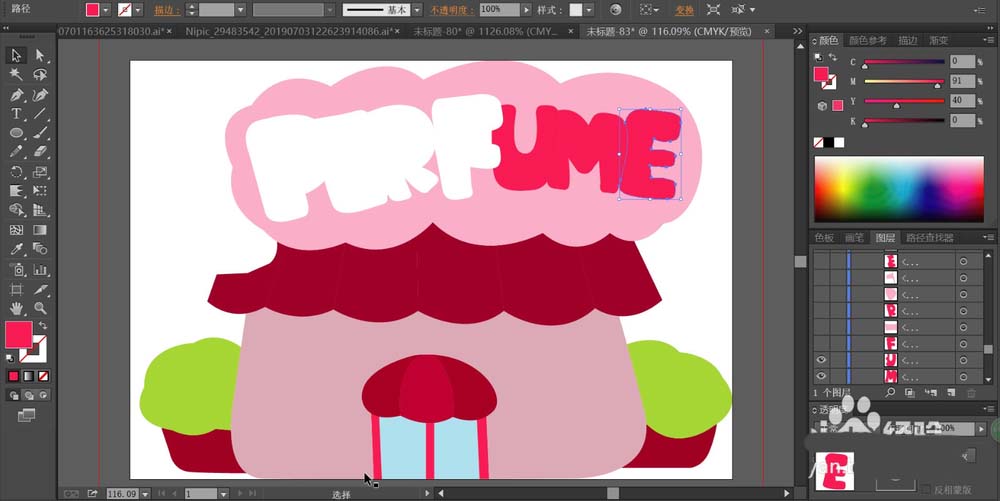The height and width of the screenshot is (501, 1000).
Task: Click the 不透明度 link in control bar
Action: click(x=452, y=10)
